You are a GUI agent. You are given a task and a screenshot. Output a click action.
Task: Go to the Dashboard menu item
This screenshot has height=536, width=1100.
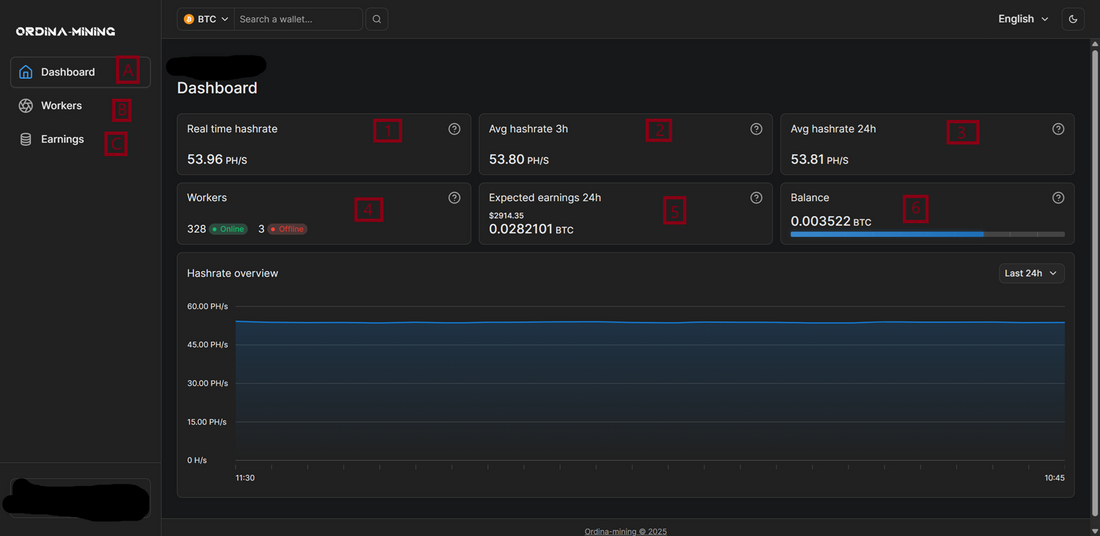(81, 72)
